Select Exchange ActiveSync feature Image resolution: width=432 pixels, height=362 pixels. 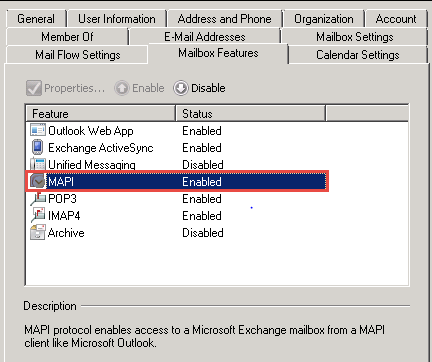[x=101, y=148]
